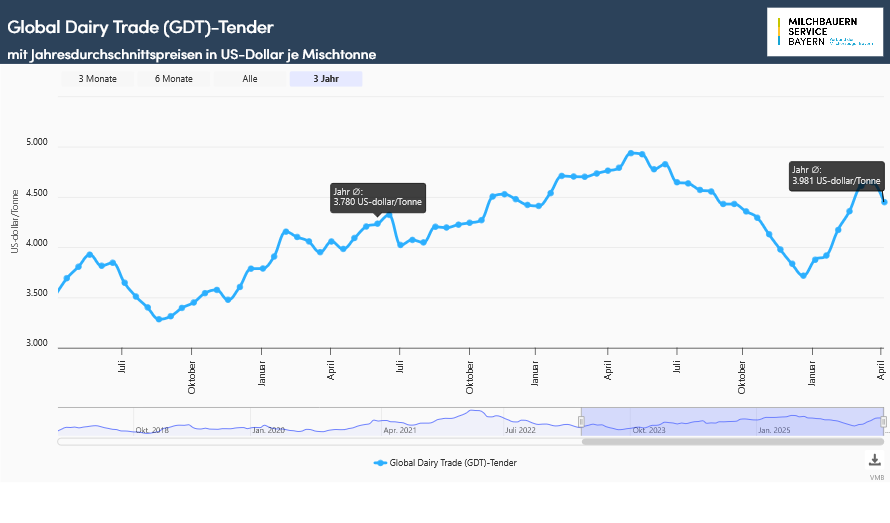This screenshot has height=523, width=890.
Task: Click the navigator horizontal scrollbar thumb
Action: click(x=732, y=441)
